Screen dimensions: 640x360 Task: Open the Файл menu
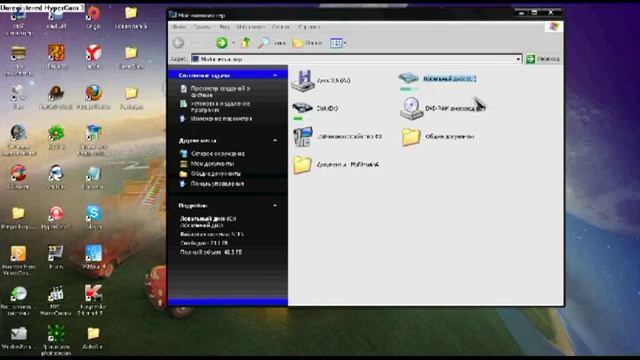(179, 27)
